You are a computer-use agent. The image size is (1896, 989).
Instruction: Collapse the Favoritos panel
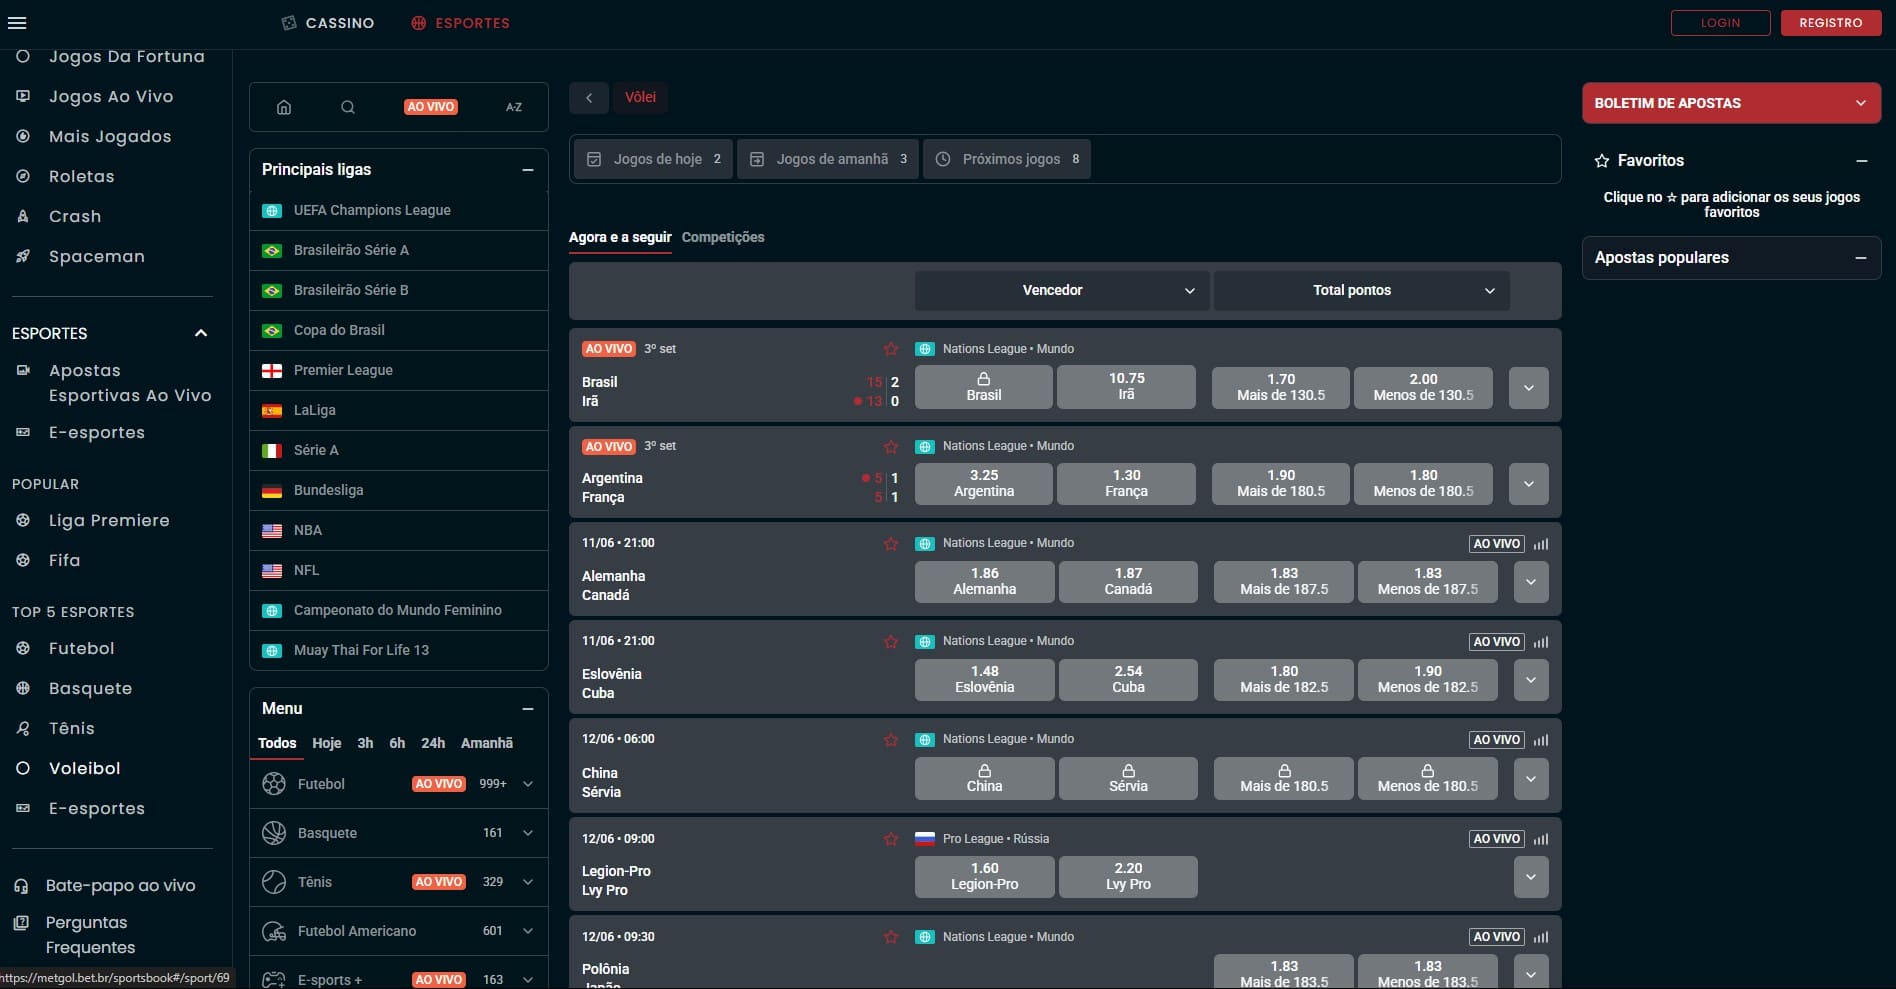1861,161
